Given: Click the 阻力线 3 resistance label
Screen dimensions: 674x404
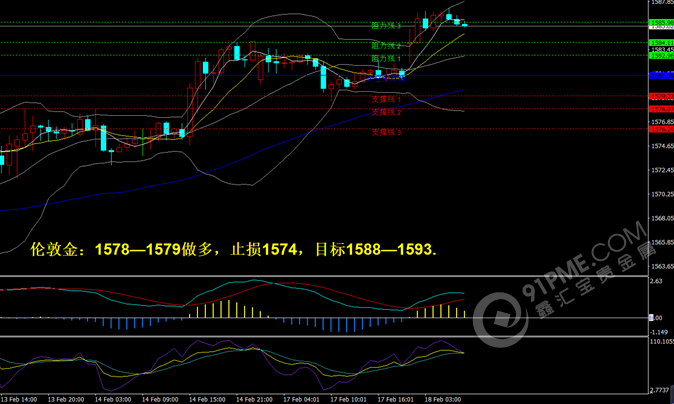Looking at the screenshot, I should [x=386, y=25].
